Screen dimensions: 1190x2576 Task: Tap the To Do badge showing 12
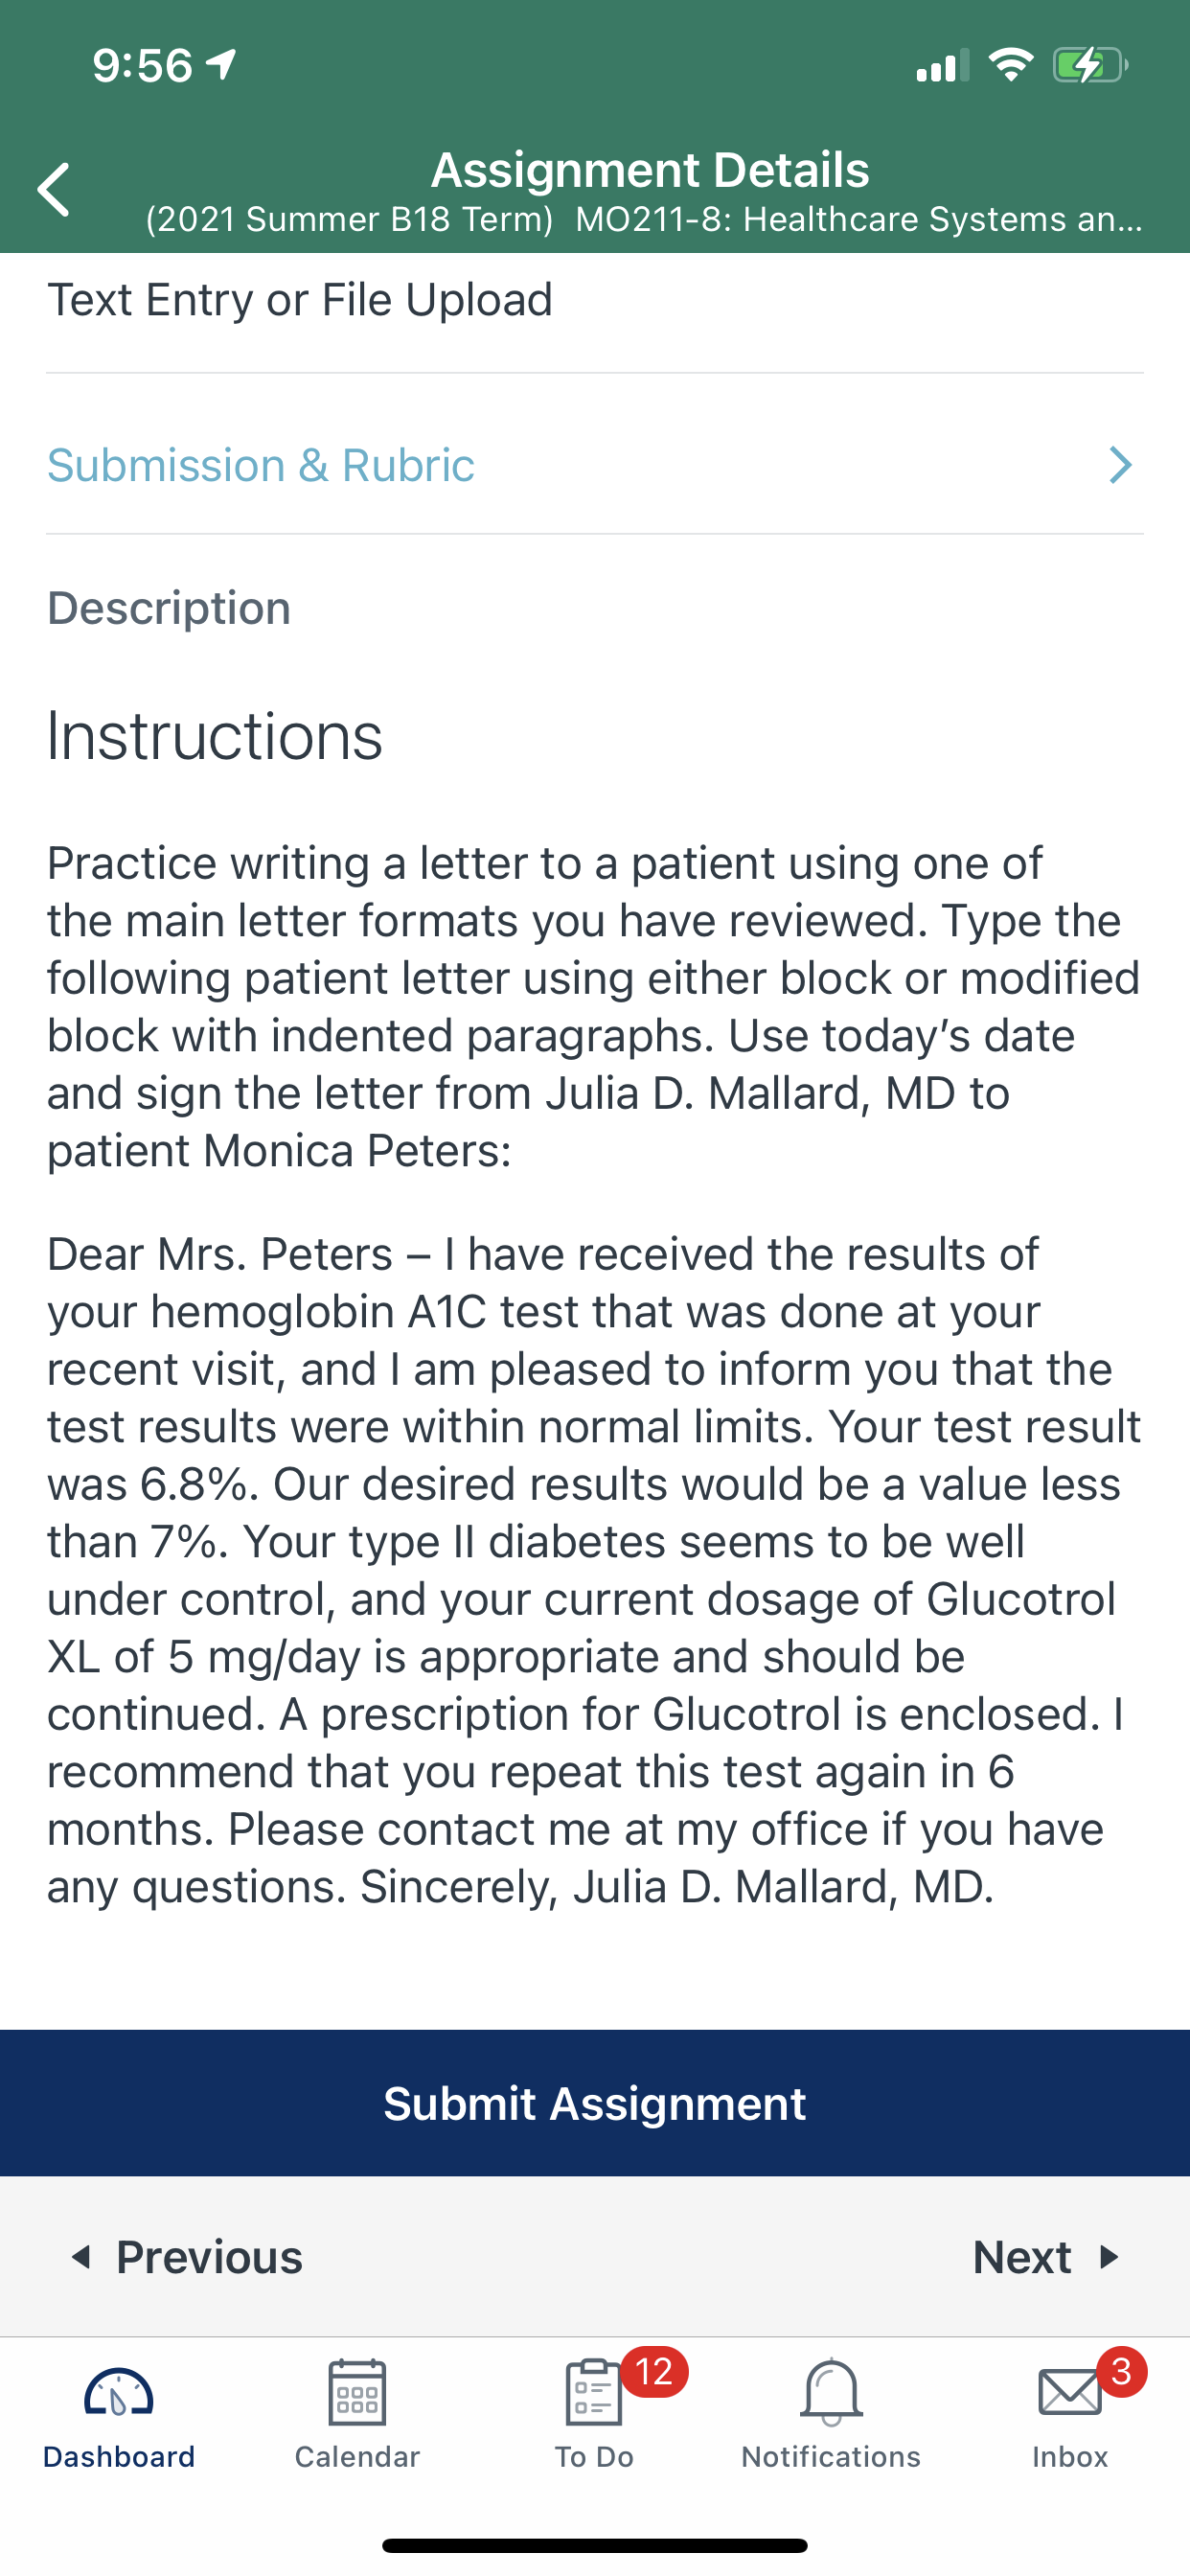[654, 2371]
